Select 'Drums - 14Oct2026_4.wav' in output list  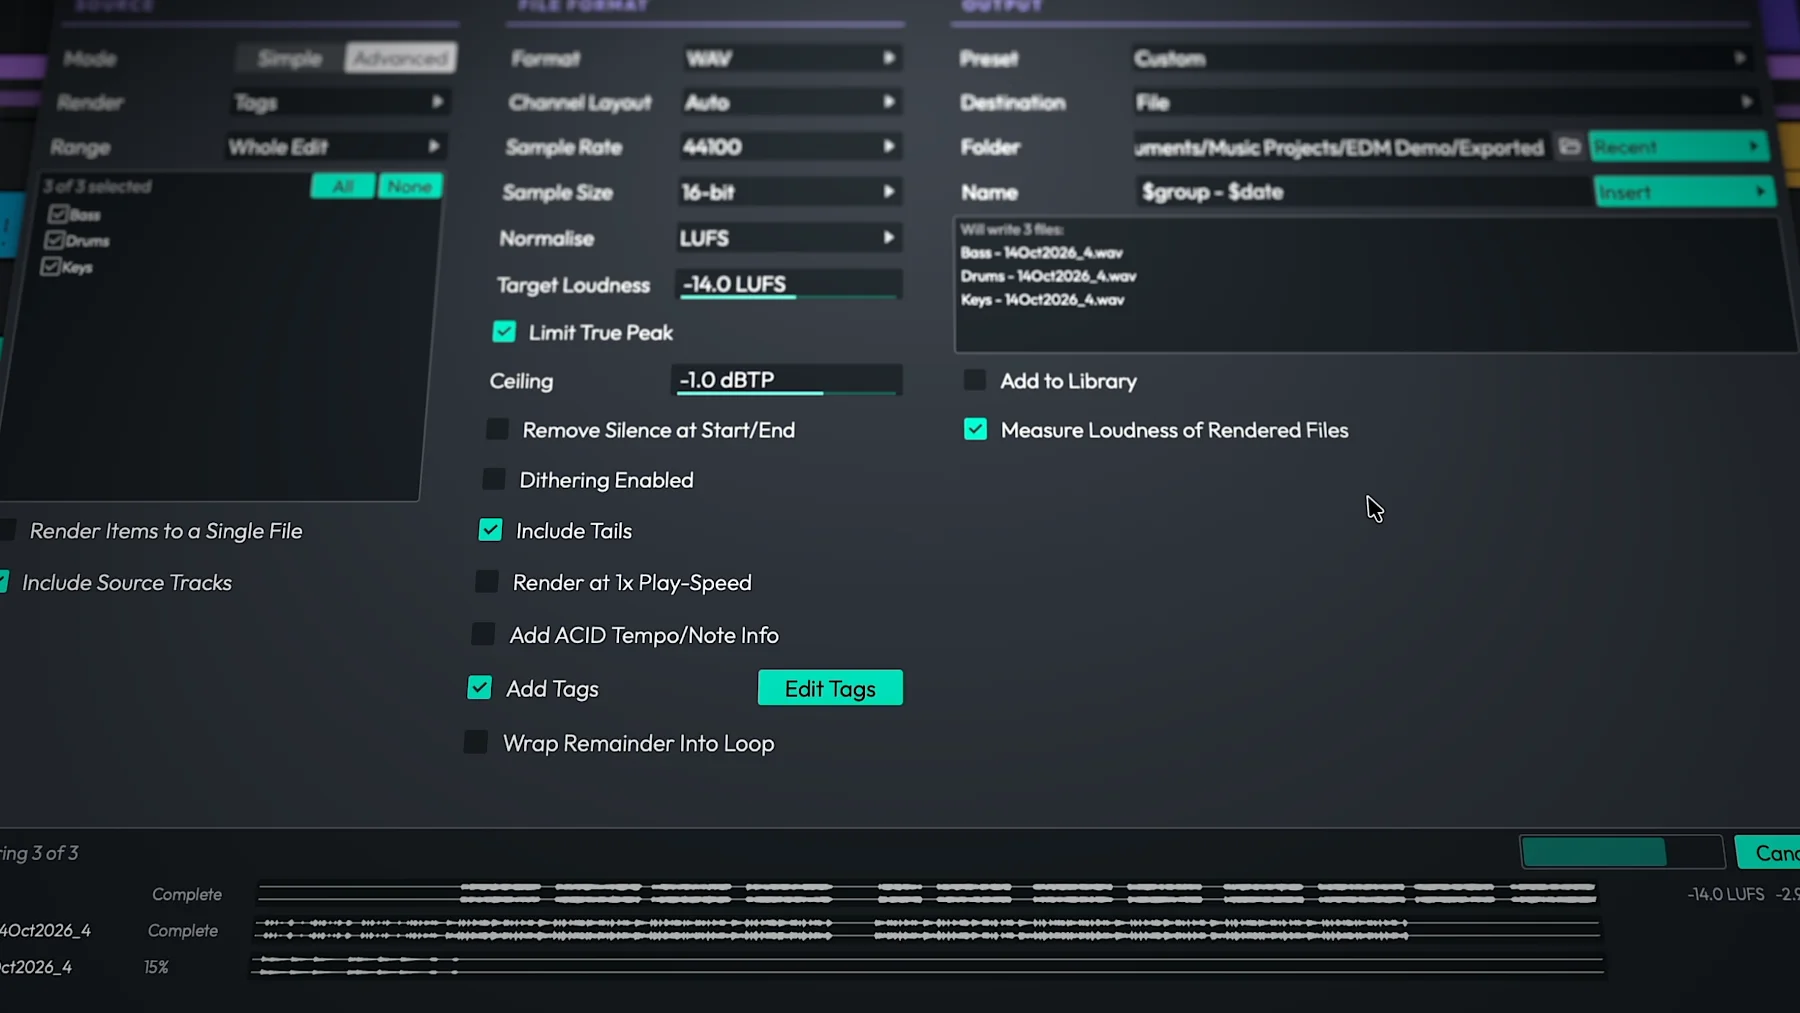[x=1048, y=276]
